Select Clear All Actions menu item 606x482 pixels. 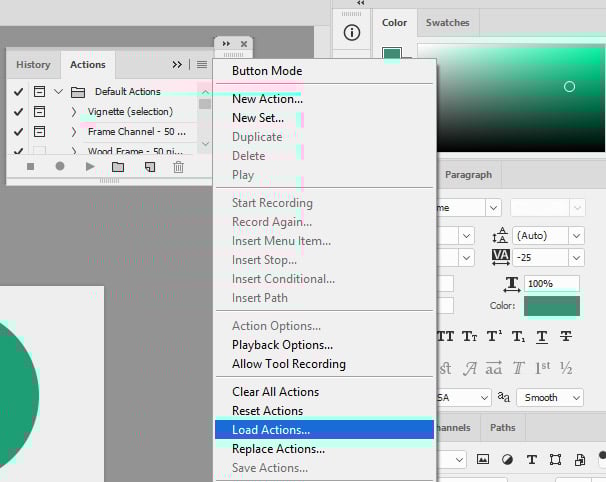coord(276,392)
